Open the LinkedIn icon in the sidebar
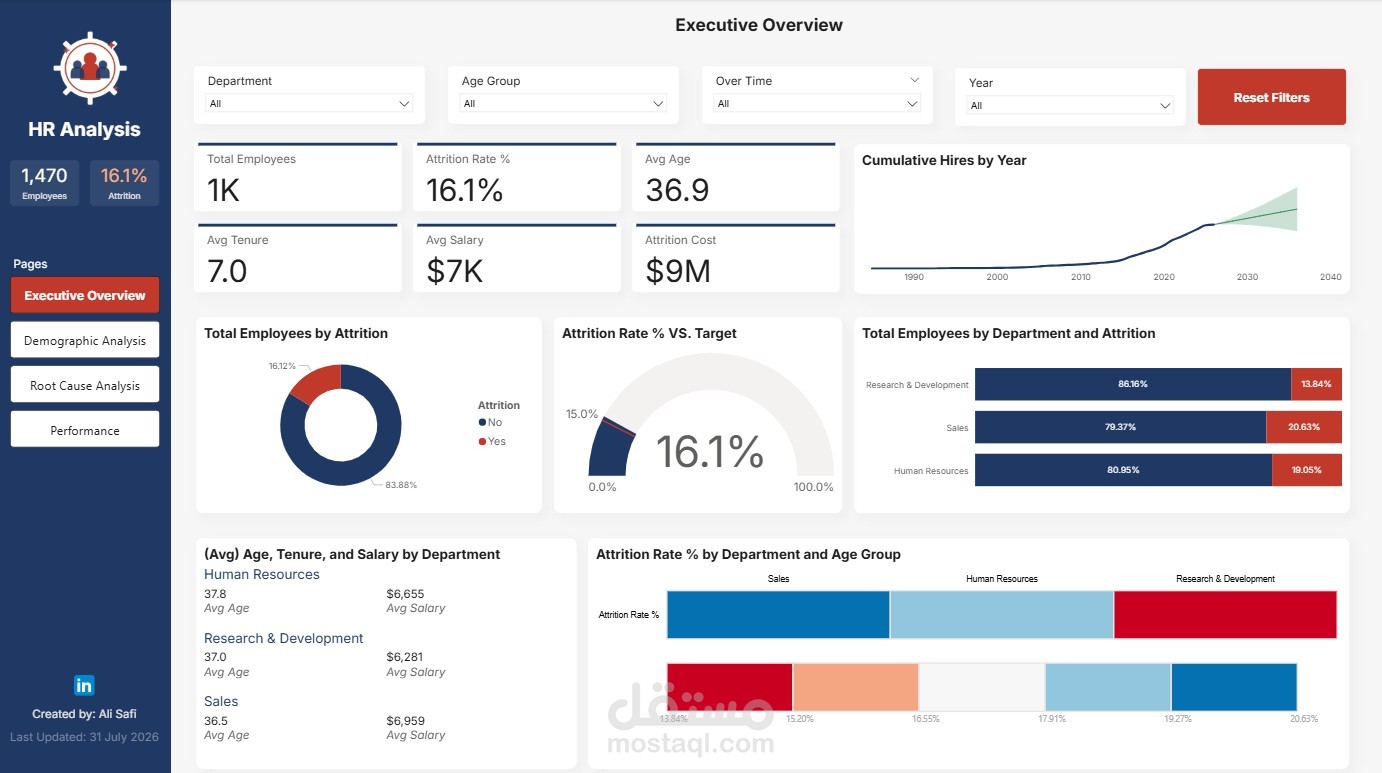 coord(84,685)
